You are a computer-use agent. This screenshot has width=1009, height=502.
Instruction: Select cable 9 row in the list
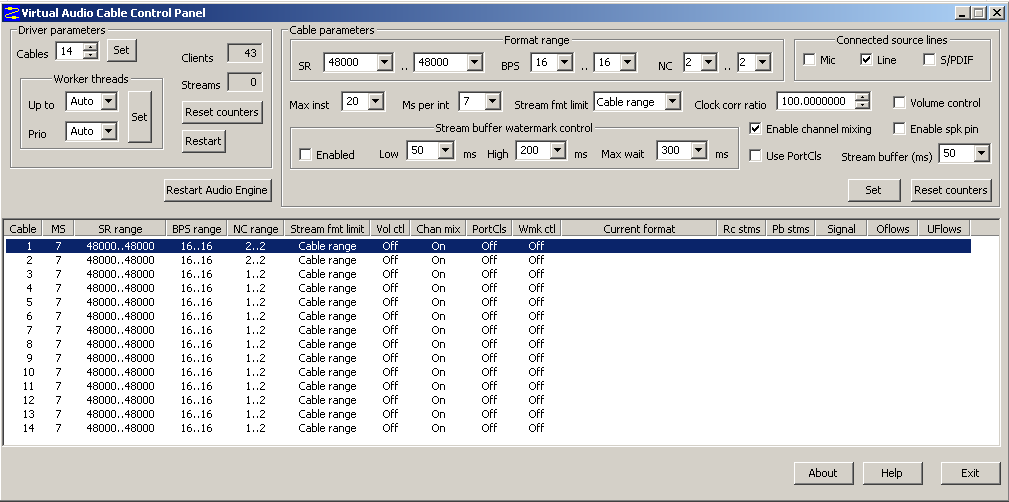pyautogui.click(x=488, y=358)
